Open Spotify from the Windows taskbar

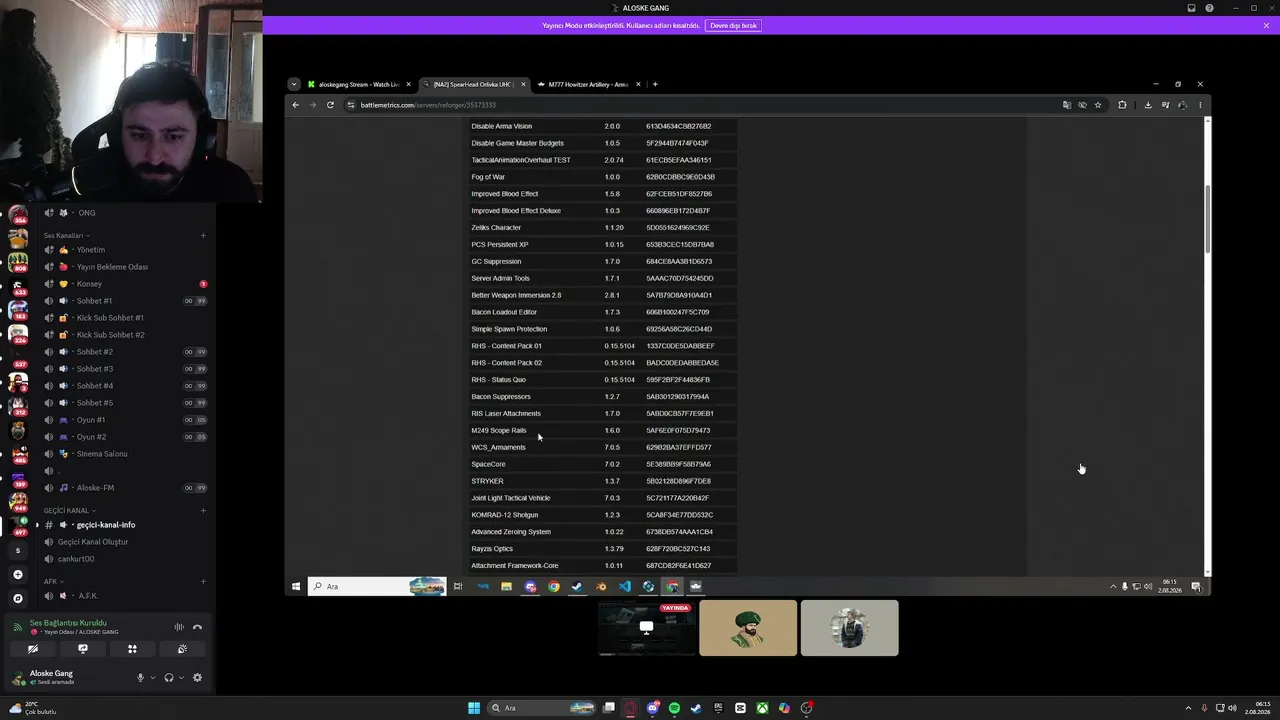(674, 708)
